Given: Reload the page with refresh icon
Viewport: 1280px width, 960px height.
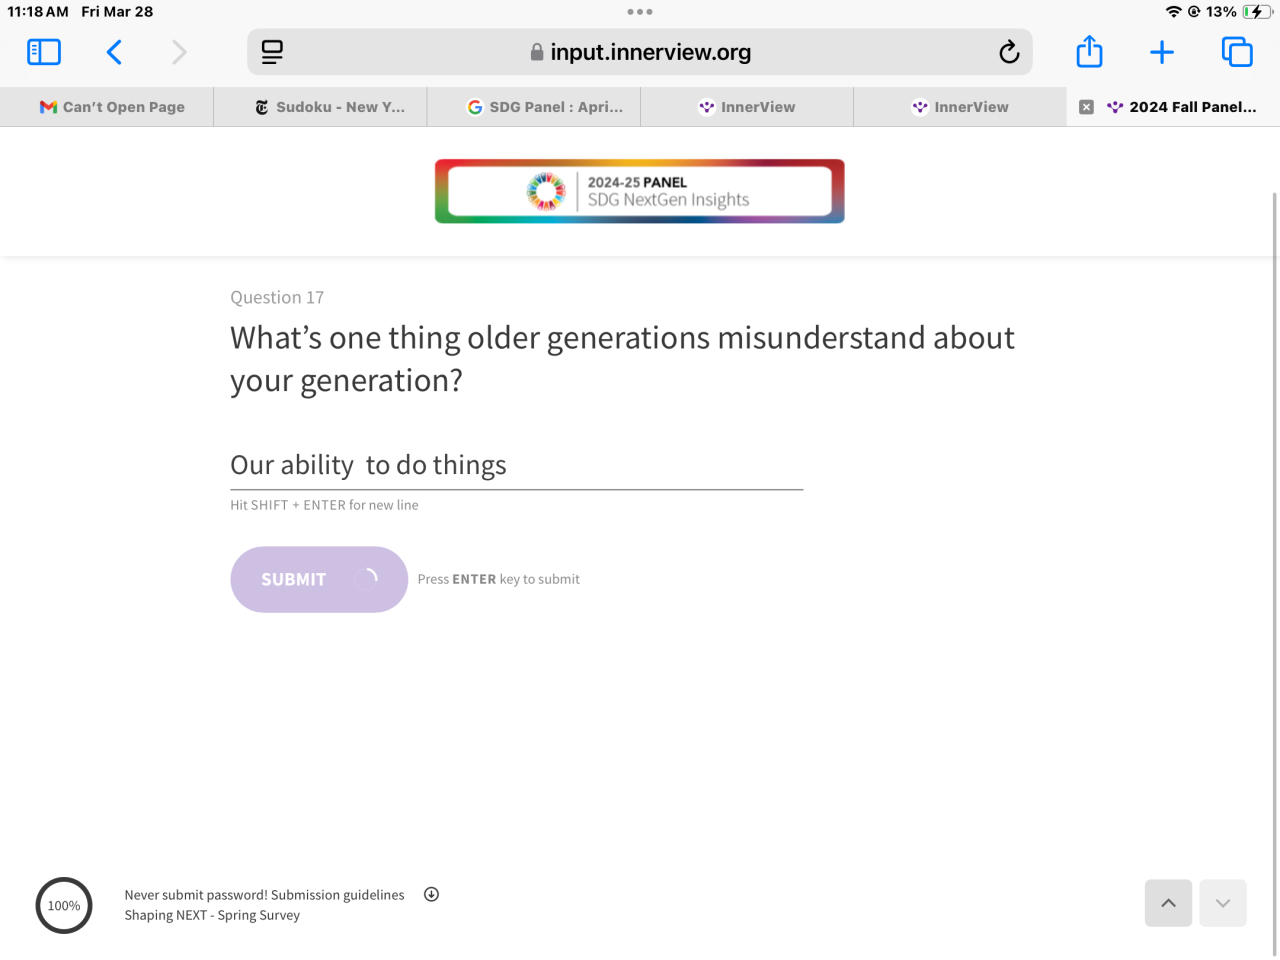Looking at the screenshot, I should click(1009, 52).
